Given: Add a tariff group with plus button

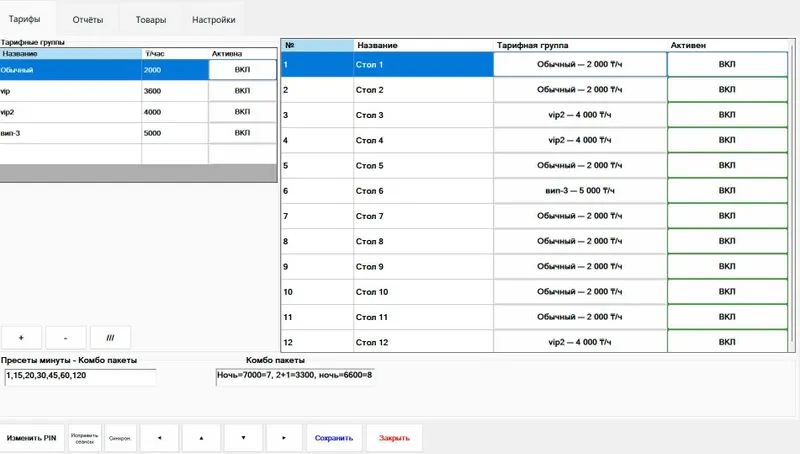Looking at the screenshot, I should pyautogui.click(x=21, y=338).
